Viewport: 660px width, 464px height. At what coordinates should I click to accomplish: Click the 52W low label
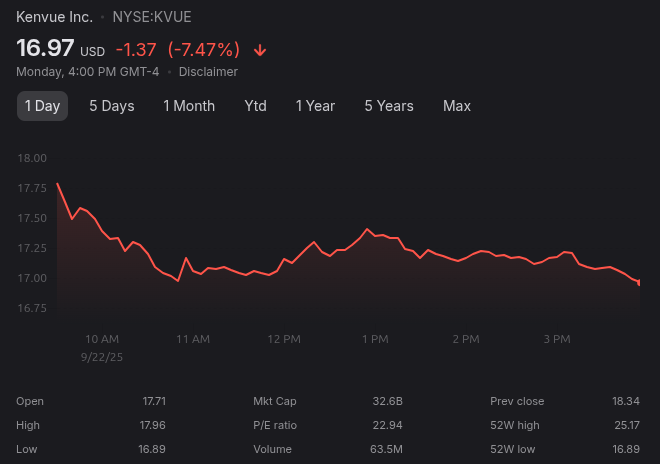(513, 449)
